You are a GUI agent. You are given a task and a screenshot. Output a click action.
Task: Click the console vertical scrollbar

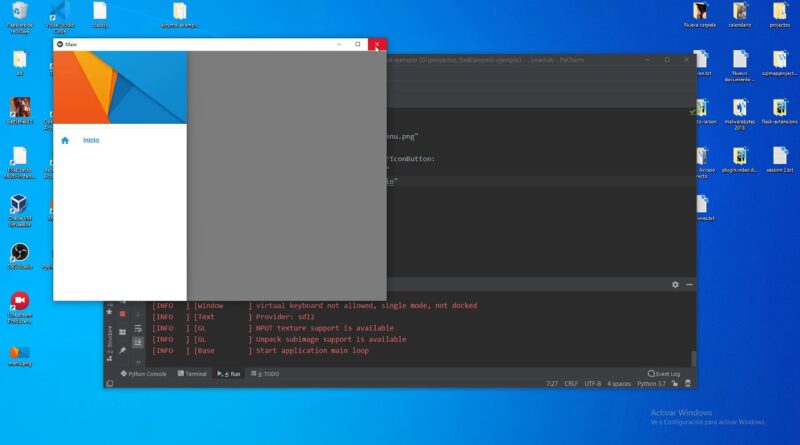click(693, 359)
